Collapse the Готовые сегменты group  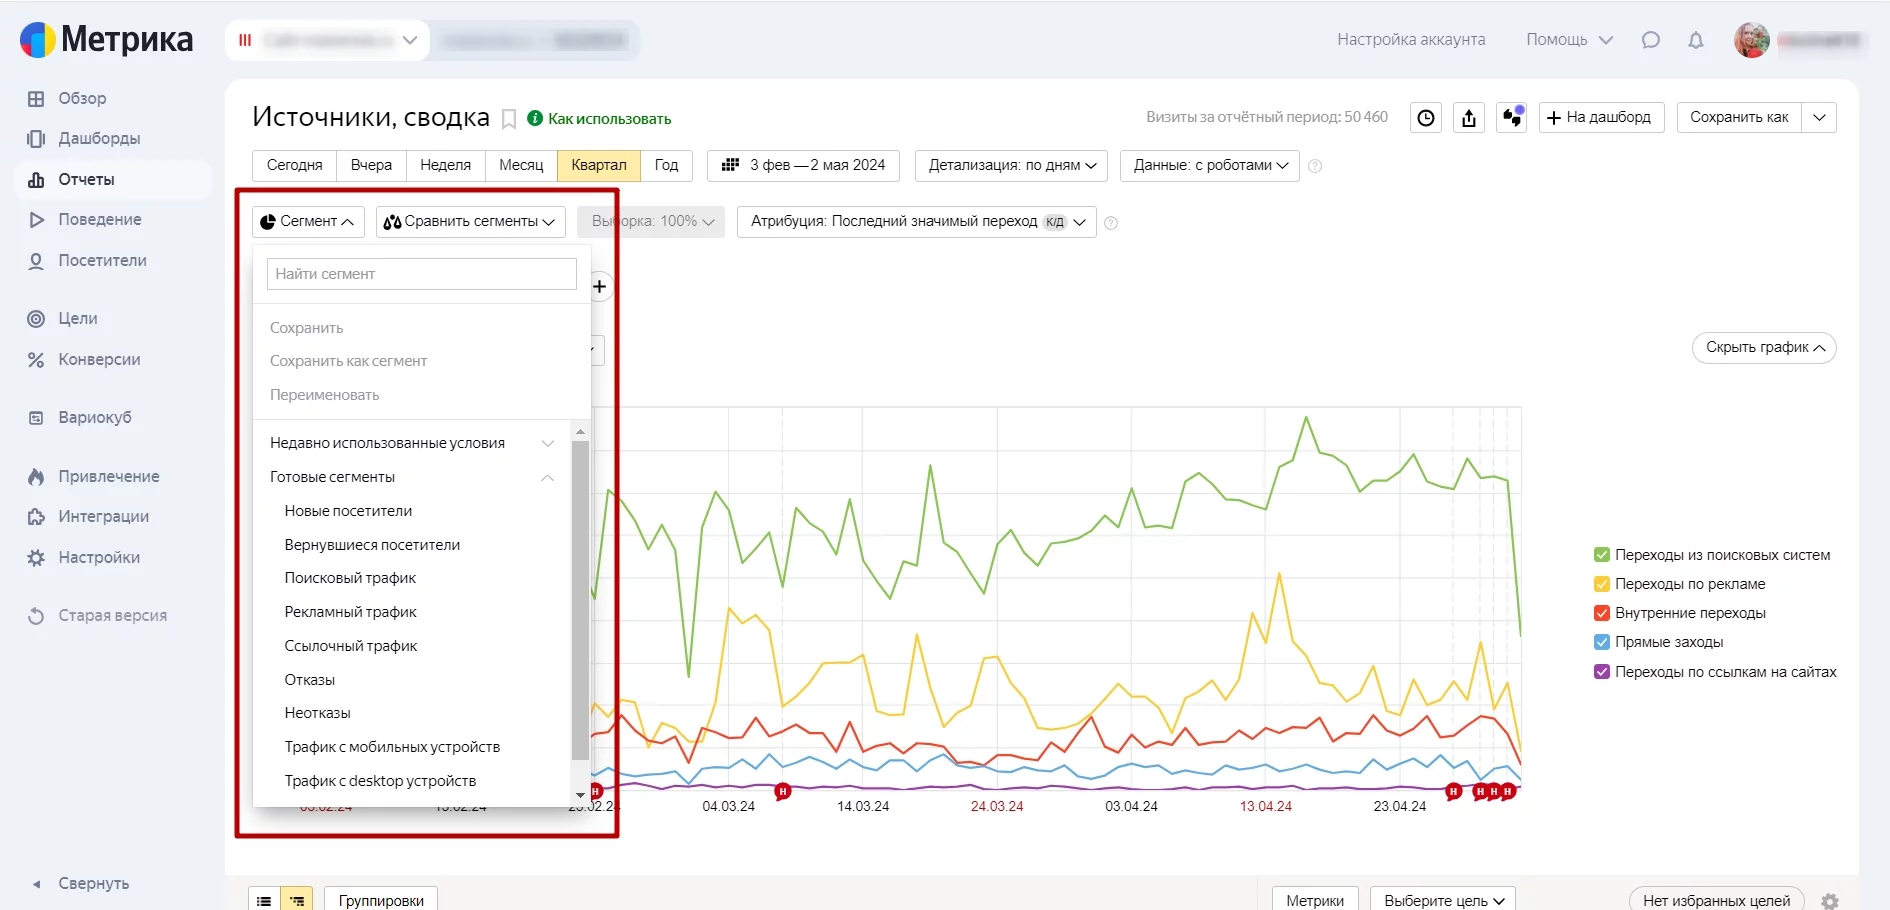(412, 477)
